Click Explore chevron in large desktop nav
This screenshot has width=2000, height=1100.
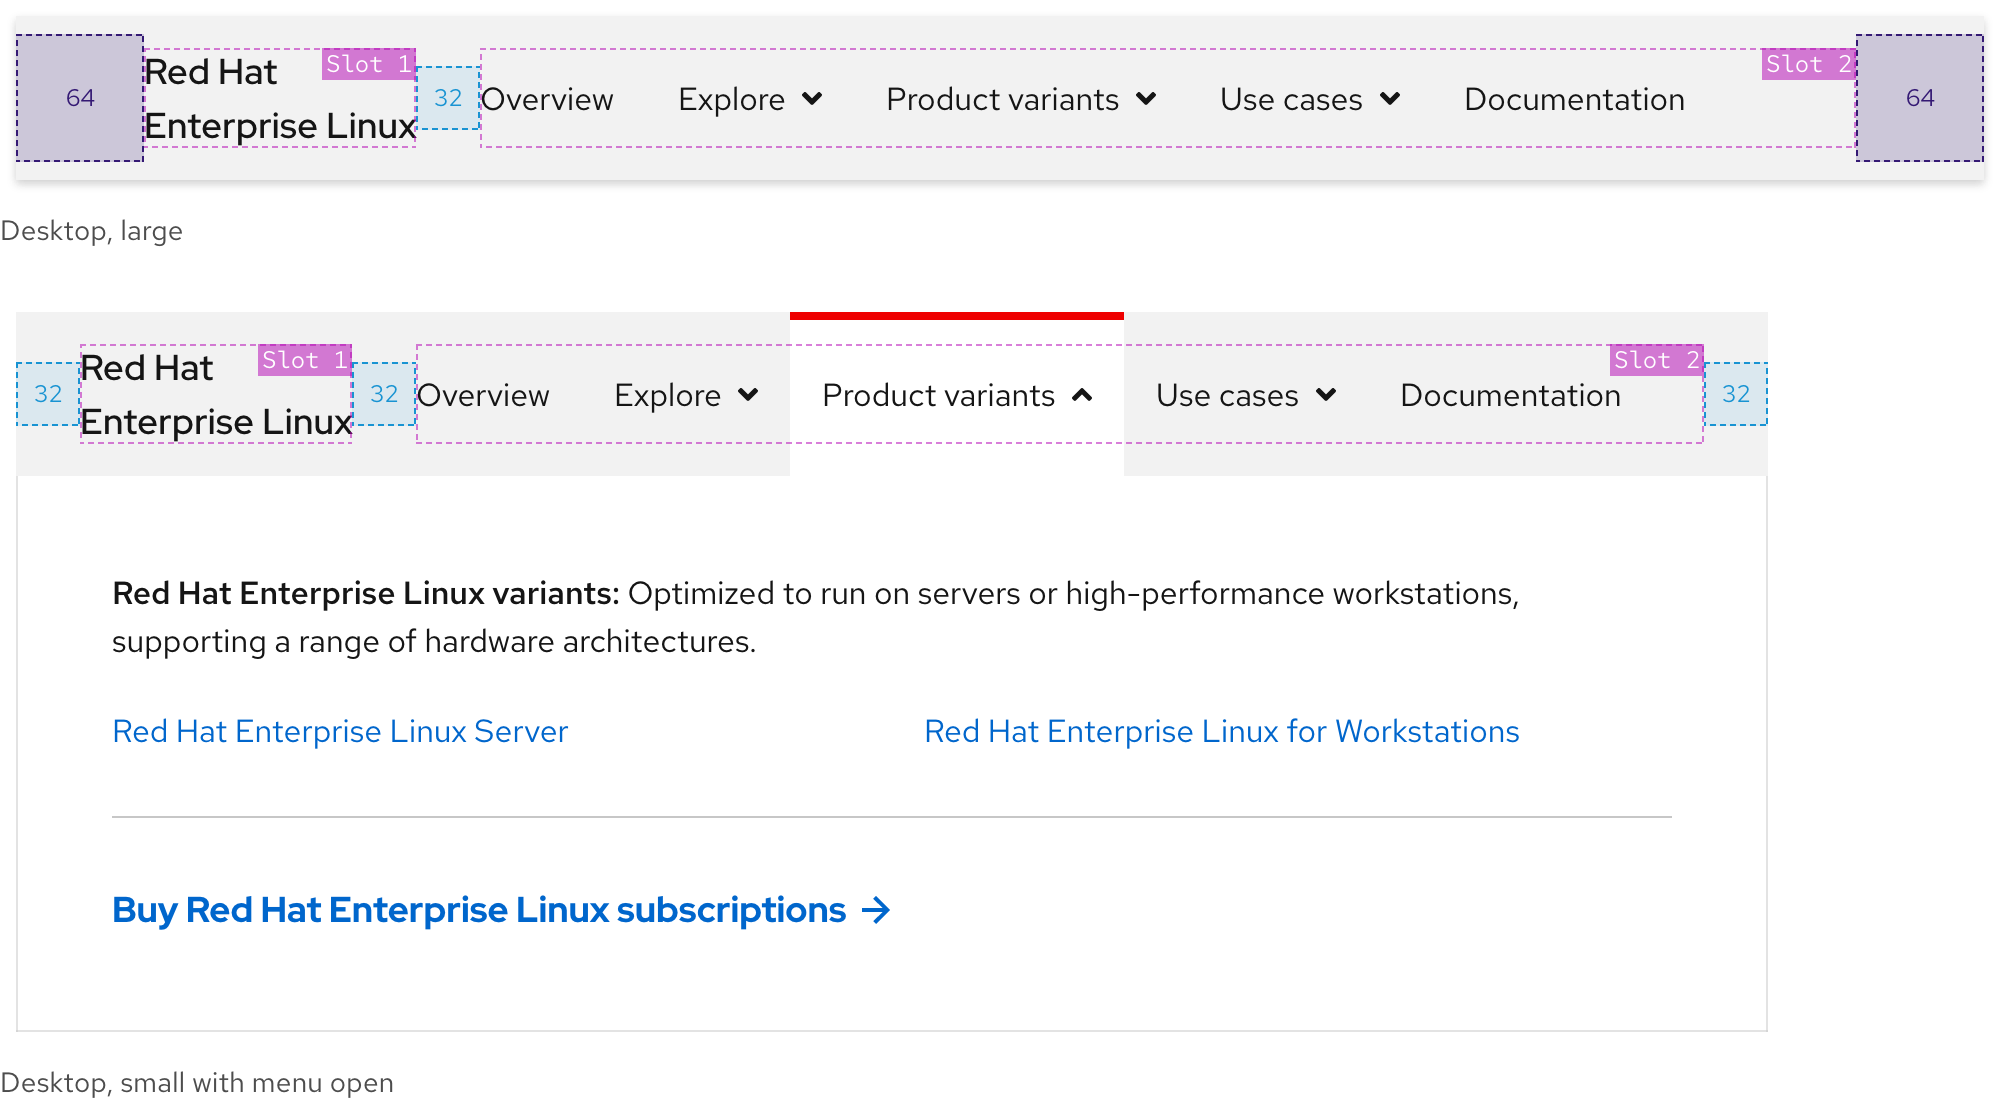click(812, 99)
